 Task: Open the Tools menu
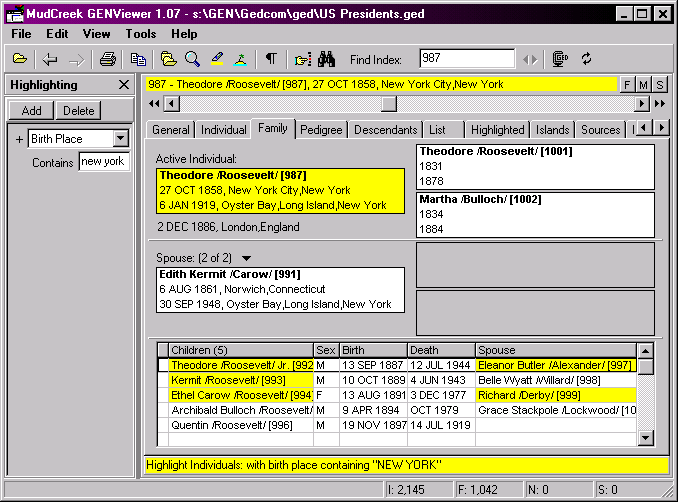141,34
